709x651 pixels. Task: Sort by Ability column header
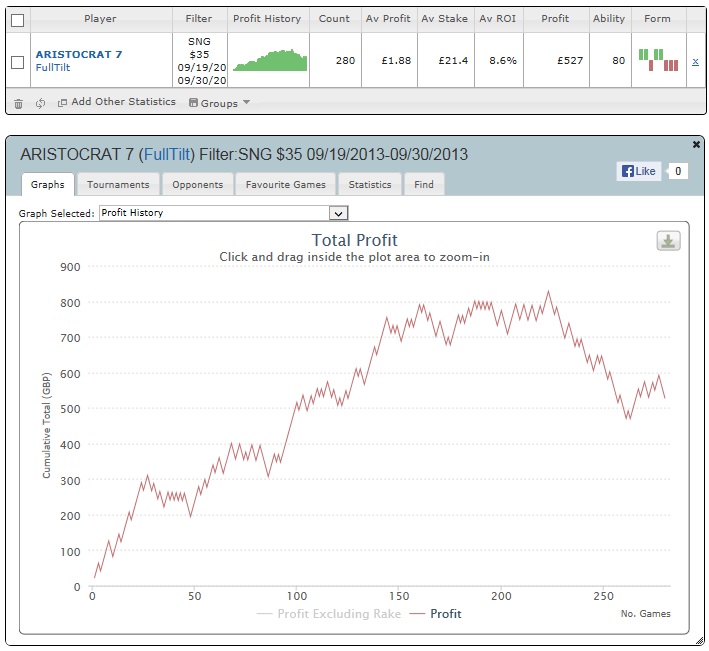click(609, 19)
